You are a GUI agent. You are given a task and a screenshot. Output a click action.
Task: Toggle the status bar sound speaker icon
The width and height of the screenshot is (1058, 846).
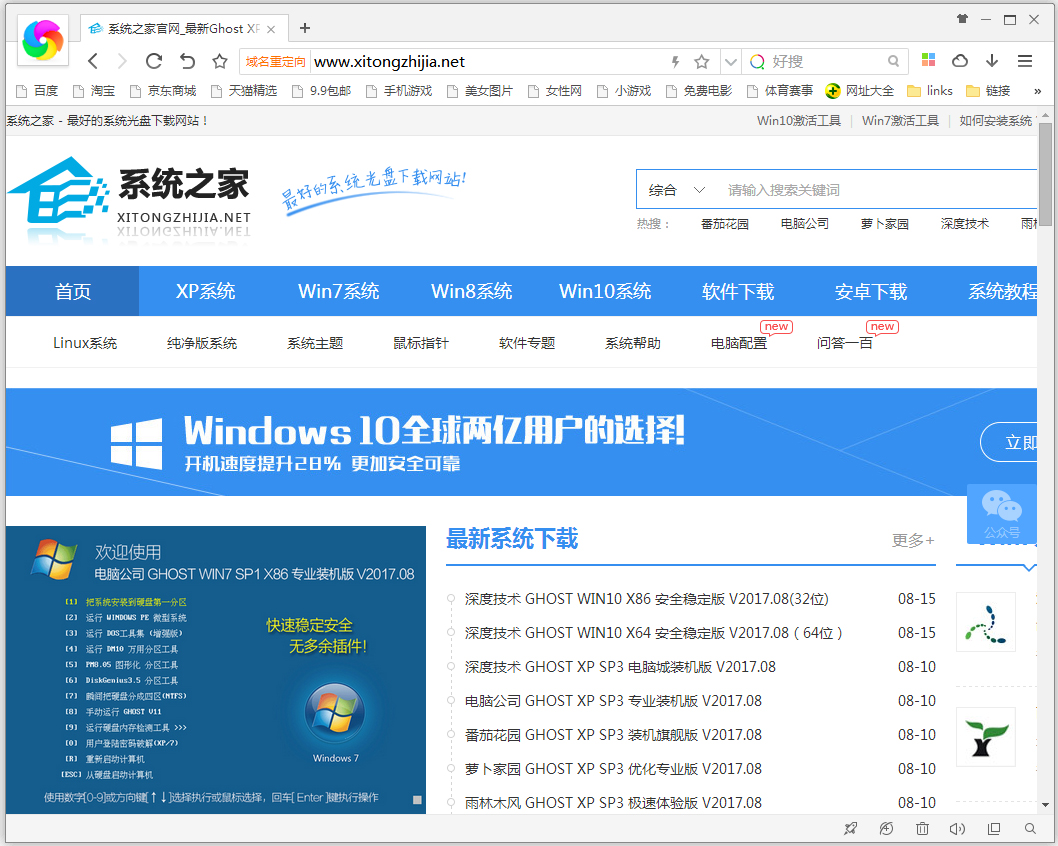pos(957,828)
